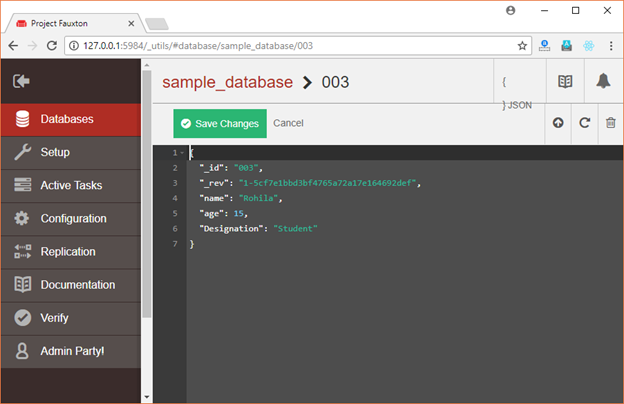Bookmark this page with the star icon
This screenshot has width=624, height=404.
522,46
